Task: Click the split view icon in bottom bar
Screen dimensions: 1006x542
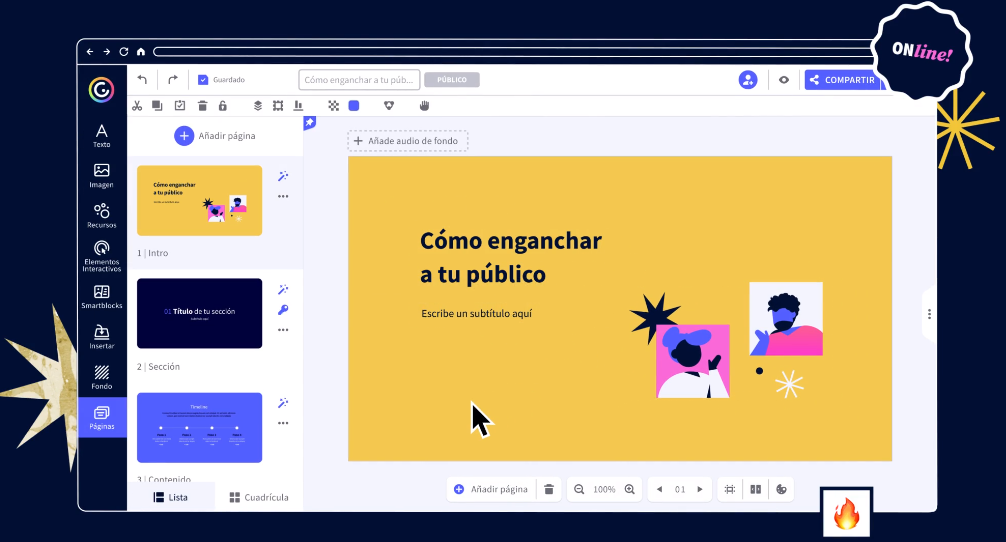Action: (756, 489)
